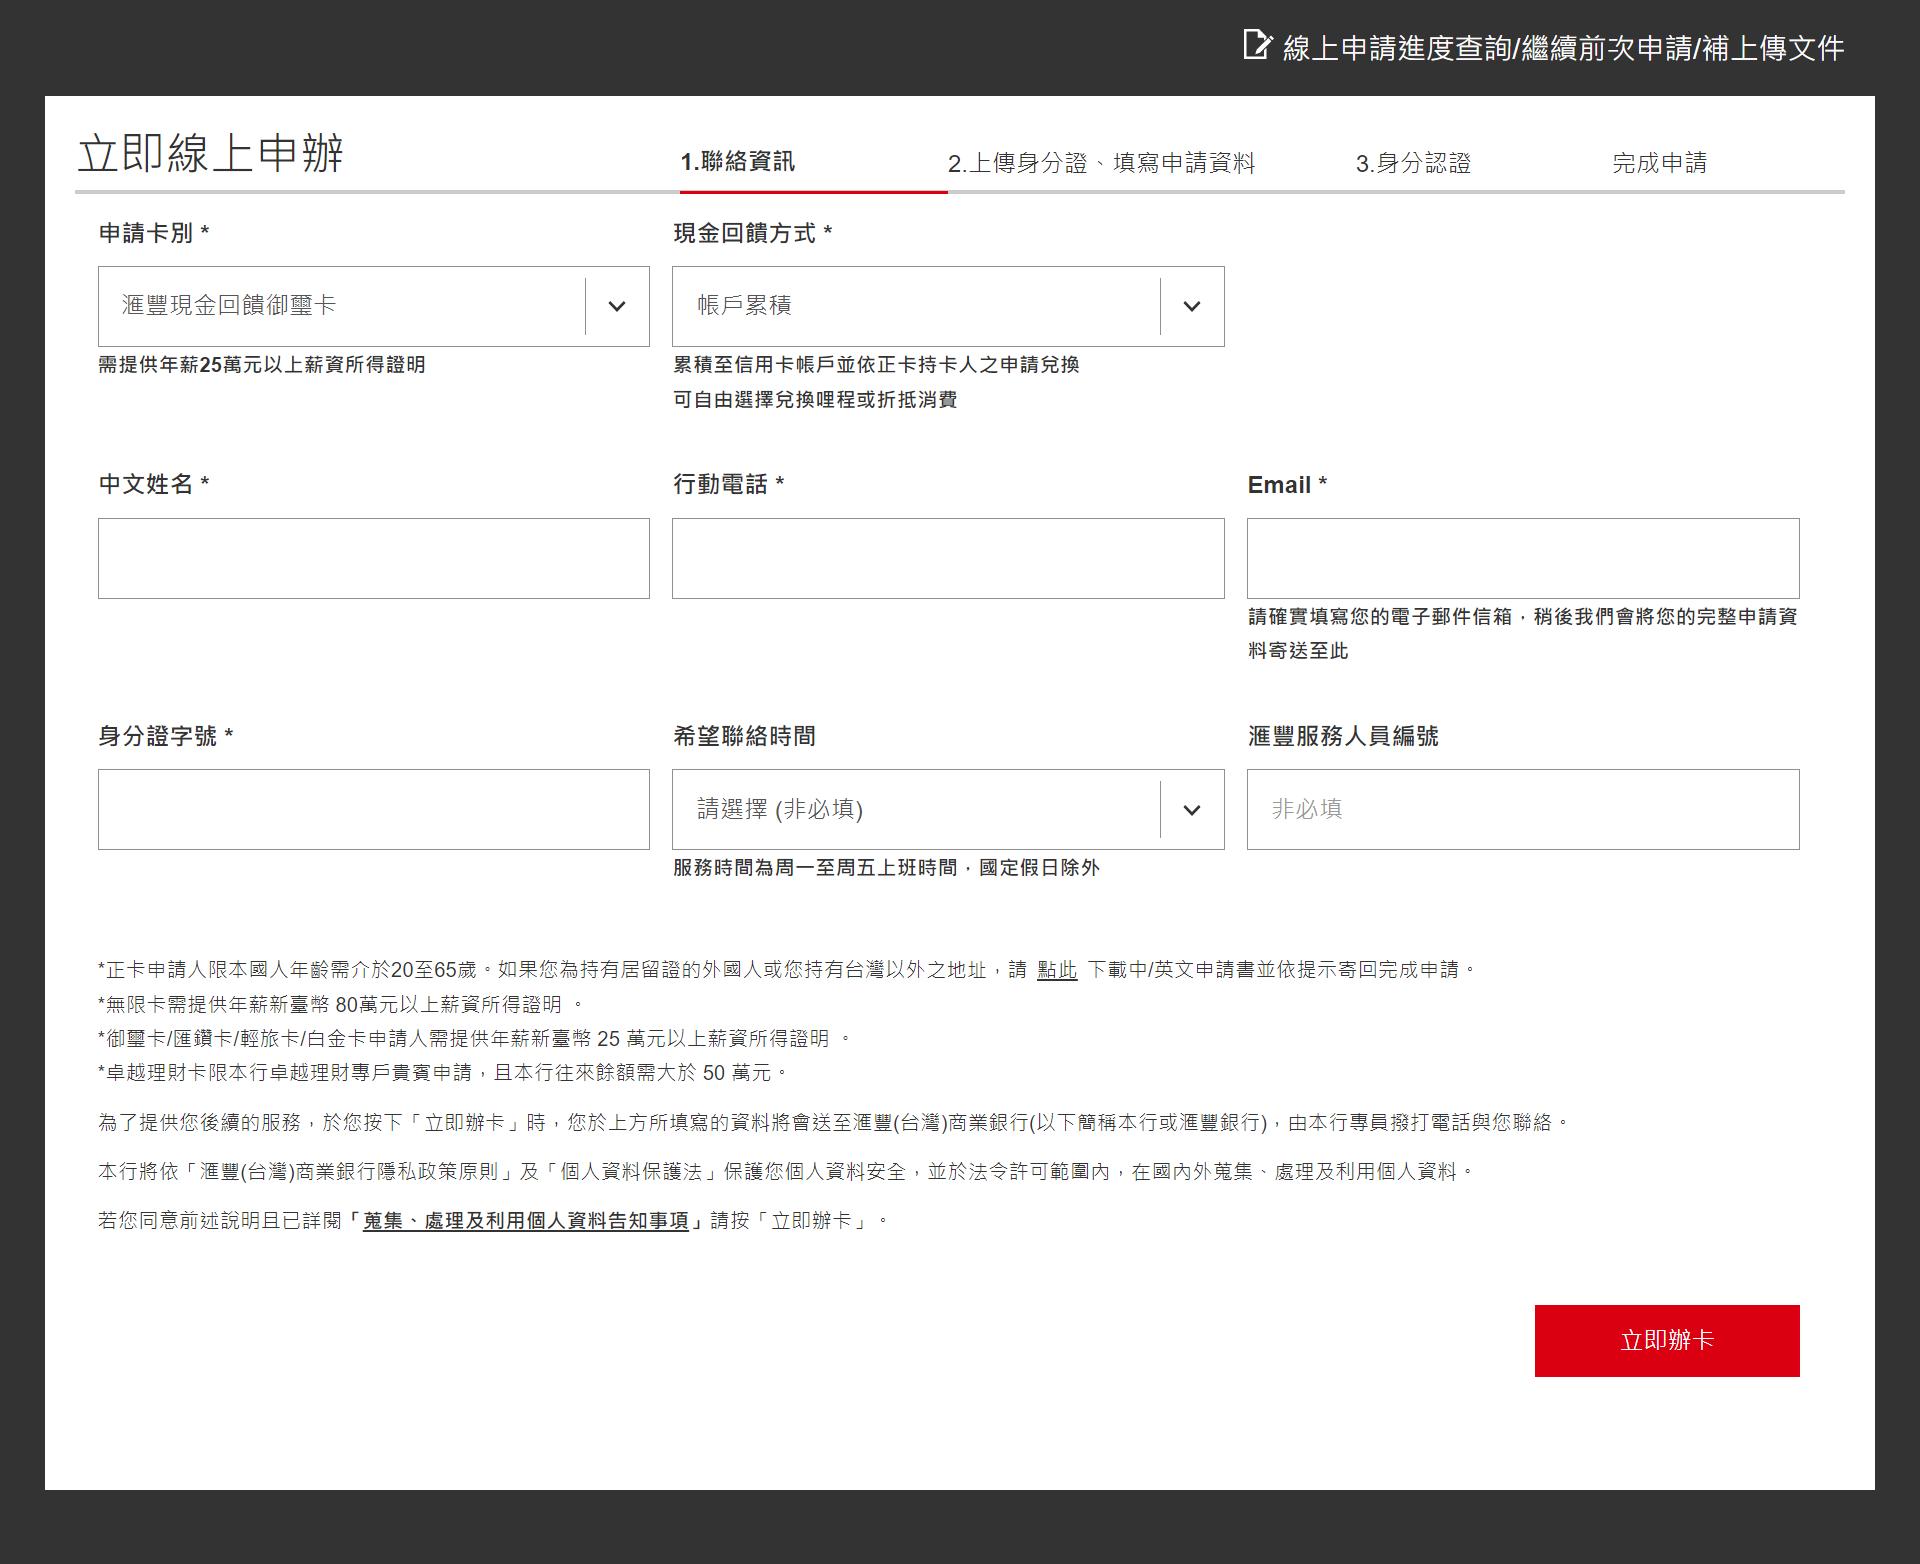Click the chevron arrow of 現金回饋方式 dropdown
Image resolution: width=1920 pixels, height=1564 pixels.
[x=1192, y=306]
